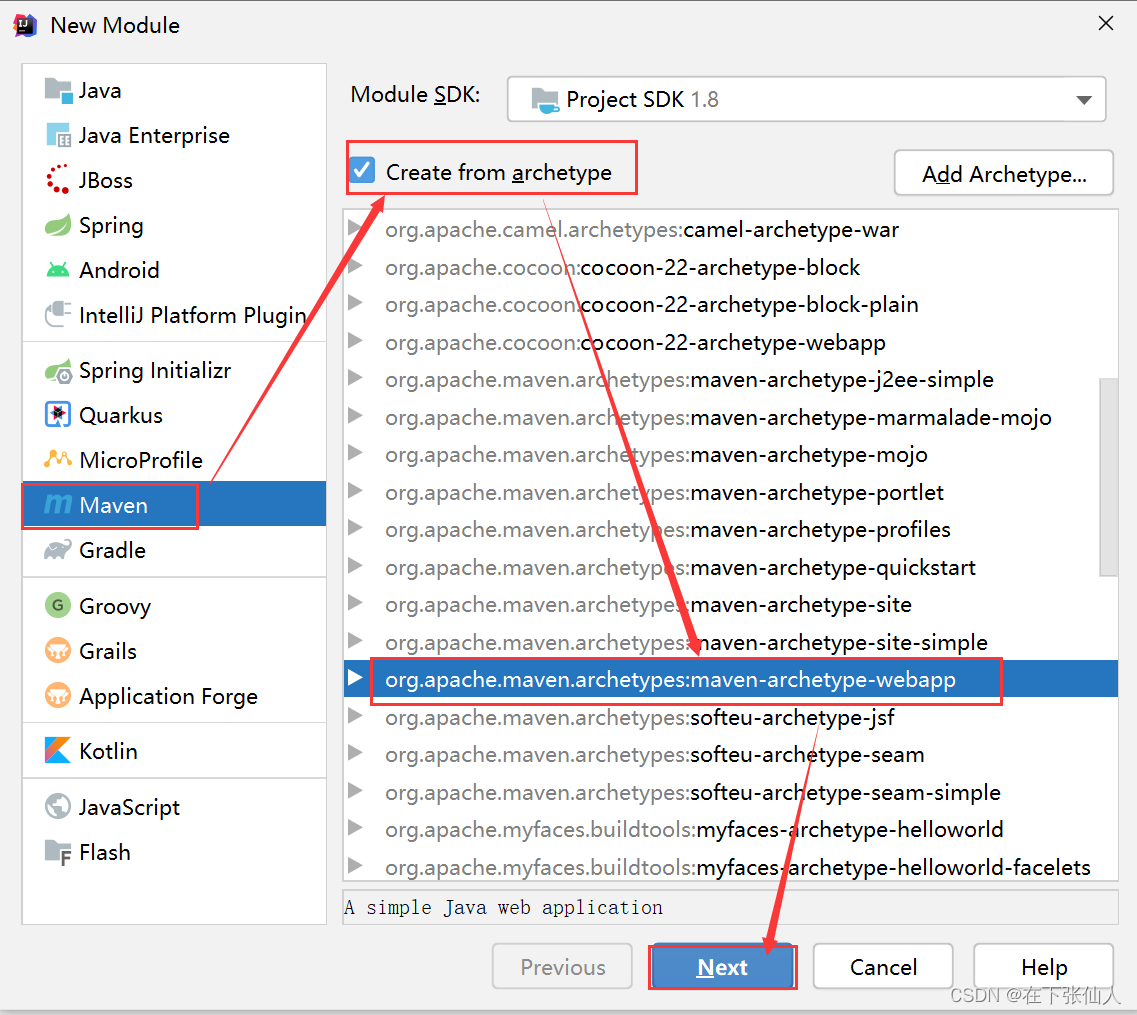Viewport: 1137px width, 1015px height.
Task: Click the Next button
Action: click(x=722, y=967)
